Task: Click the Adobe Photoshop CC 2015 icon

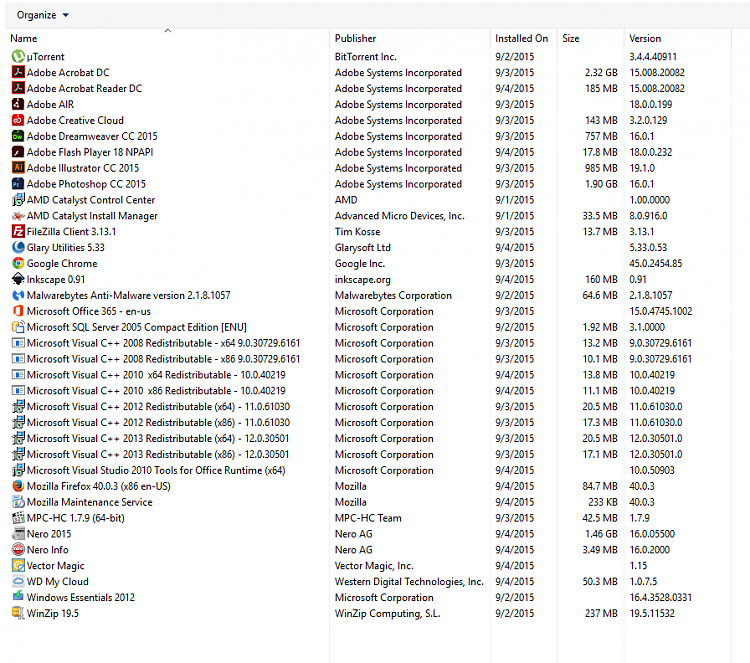Action: point(18,184)
